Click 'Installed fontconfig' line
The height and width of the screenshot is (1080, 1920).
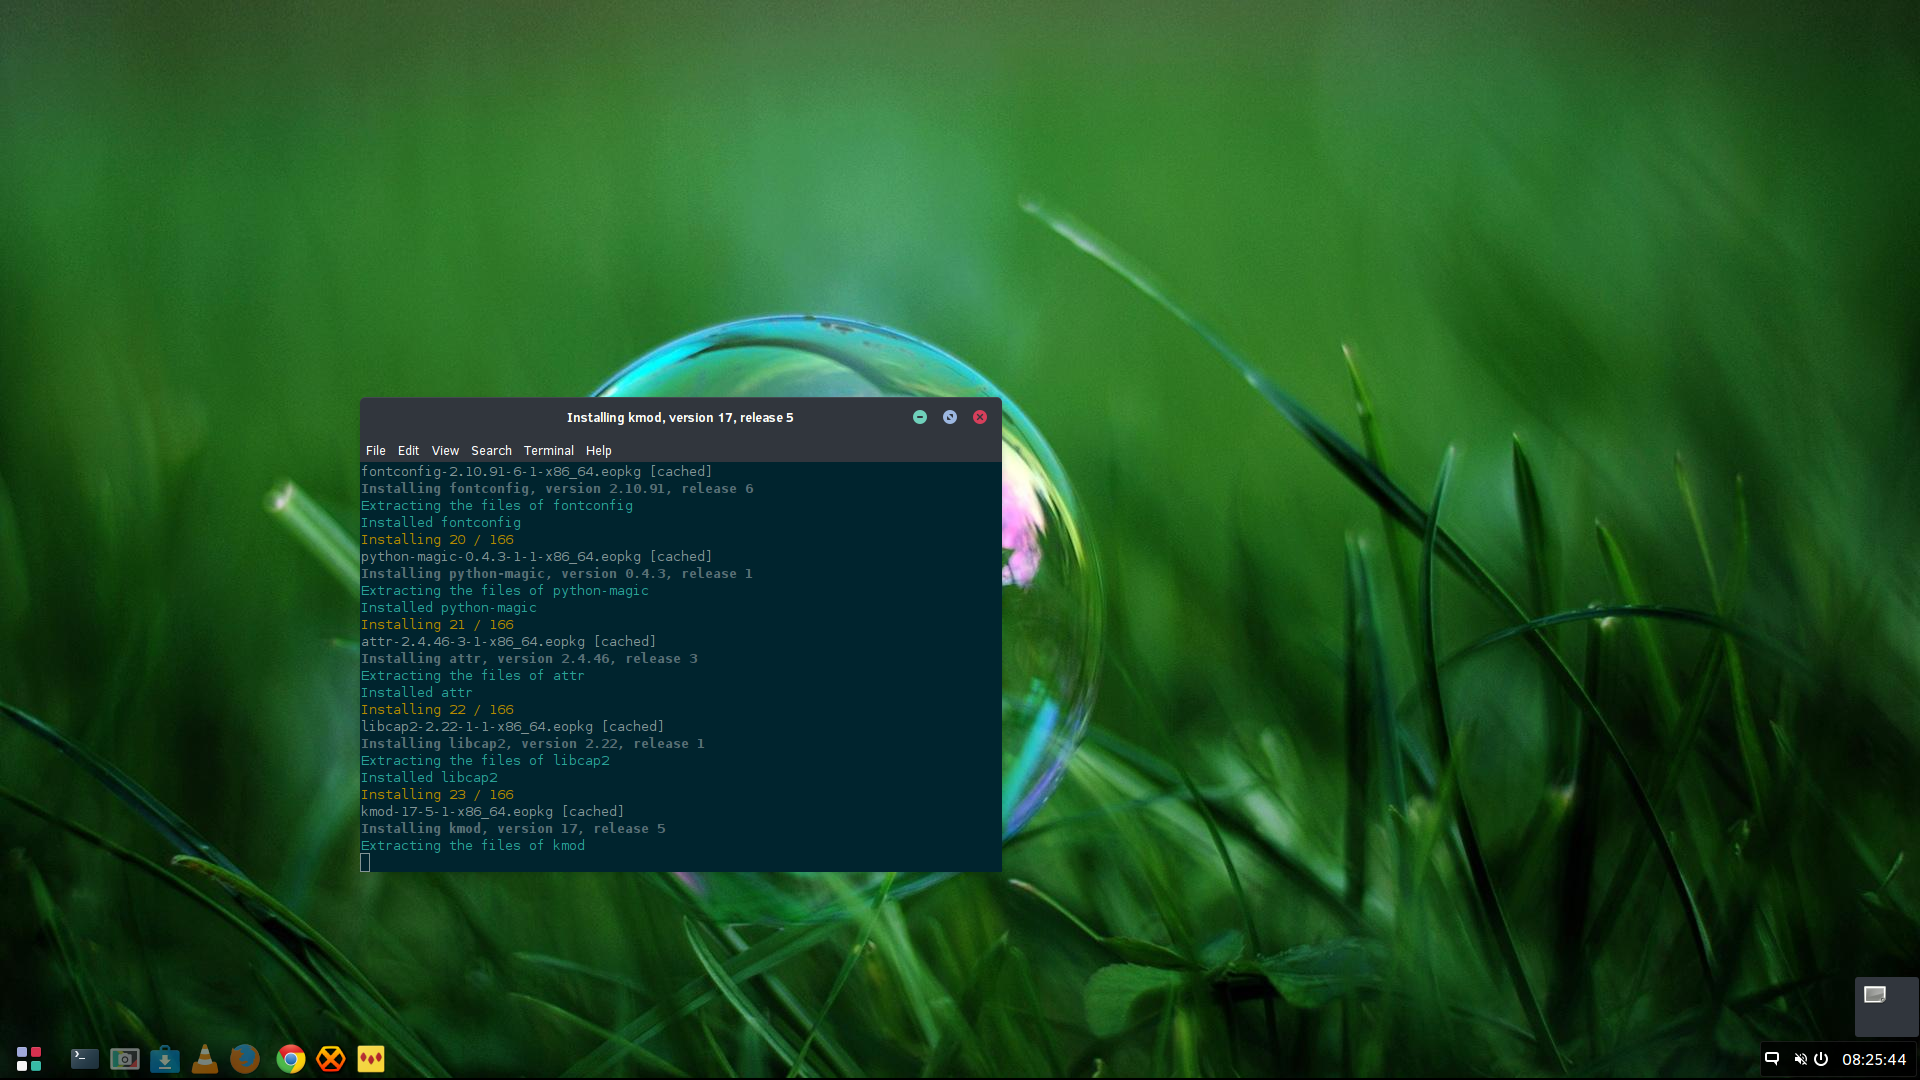[x=441, y=523]
